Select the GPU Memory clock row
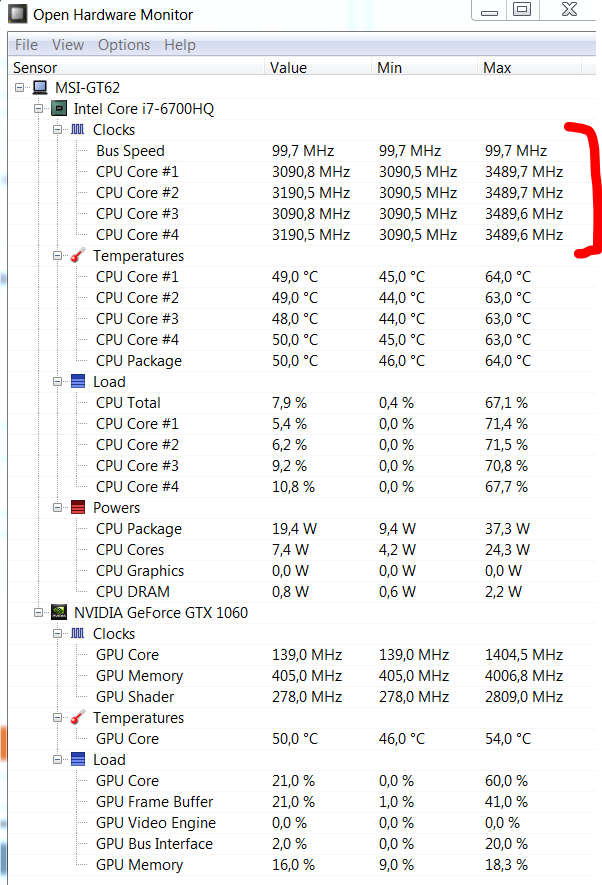This screenshot has width=602, height=885. coord(302,676)
